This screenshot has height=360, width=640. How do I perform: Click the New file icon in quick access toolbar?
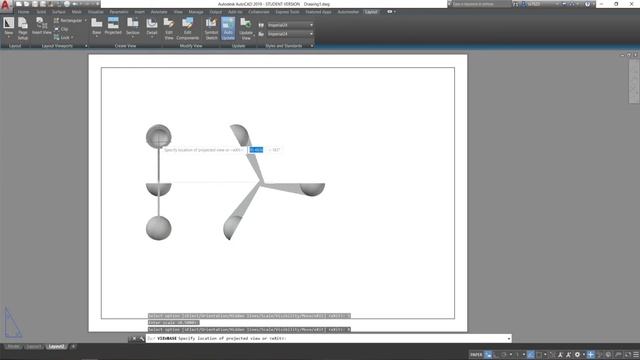(x=18, y=4)
